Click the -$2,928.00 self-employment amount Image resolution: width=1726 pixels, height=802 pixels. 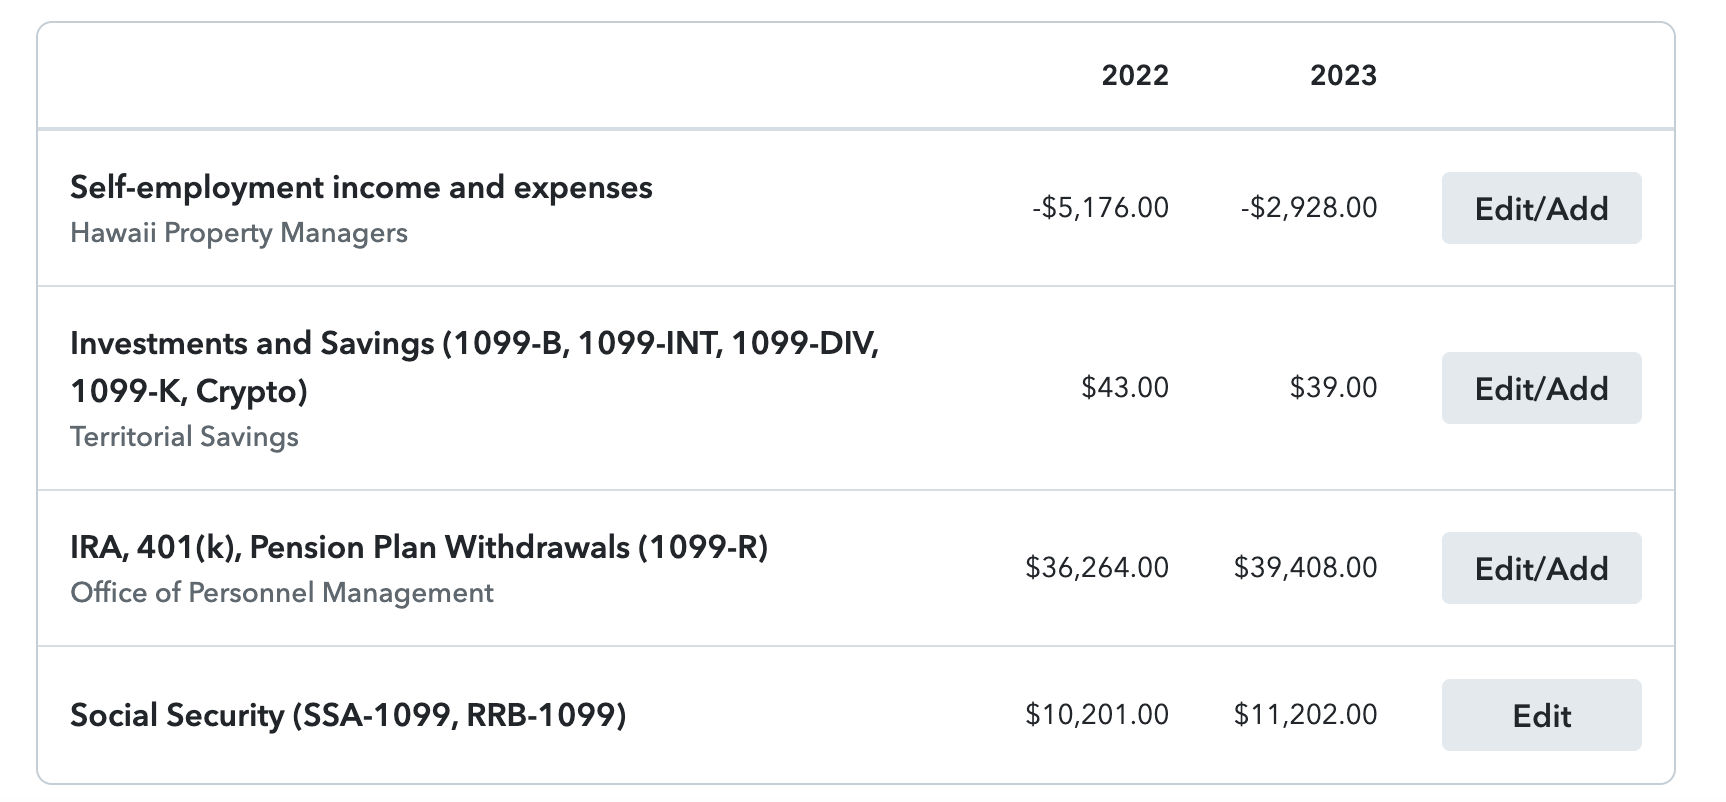tap(1308, 208)
